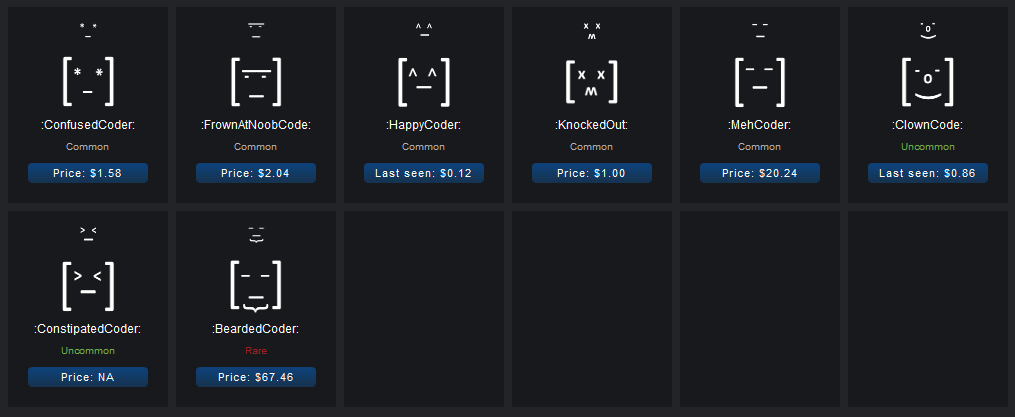Click the :KnockedOut: emoticon name label
Image resolution: width=1015 pixels, height=417 pixels.
pos(592,125)
